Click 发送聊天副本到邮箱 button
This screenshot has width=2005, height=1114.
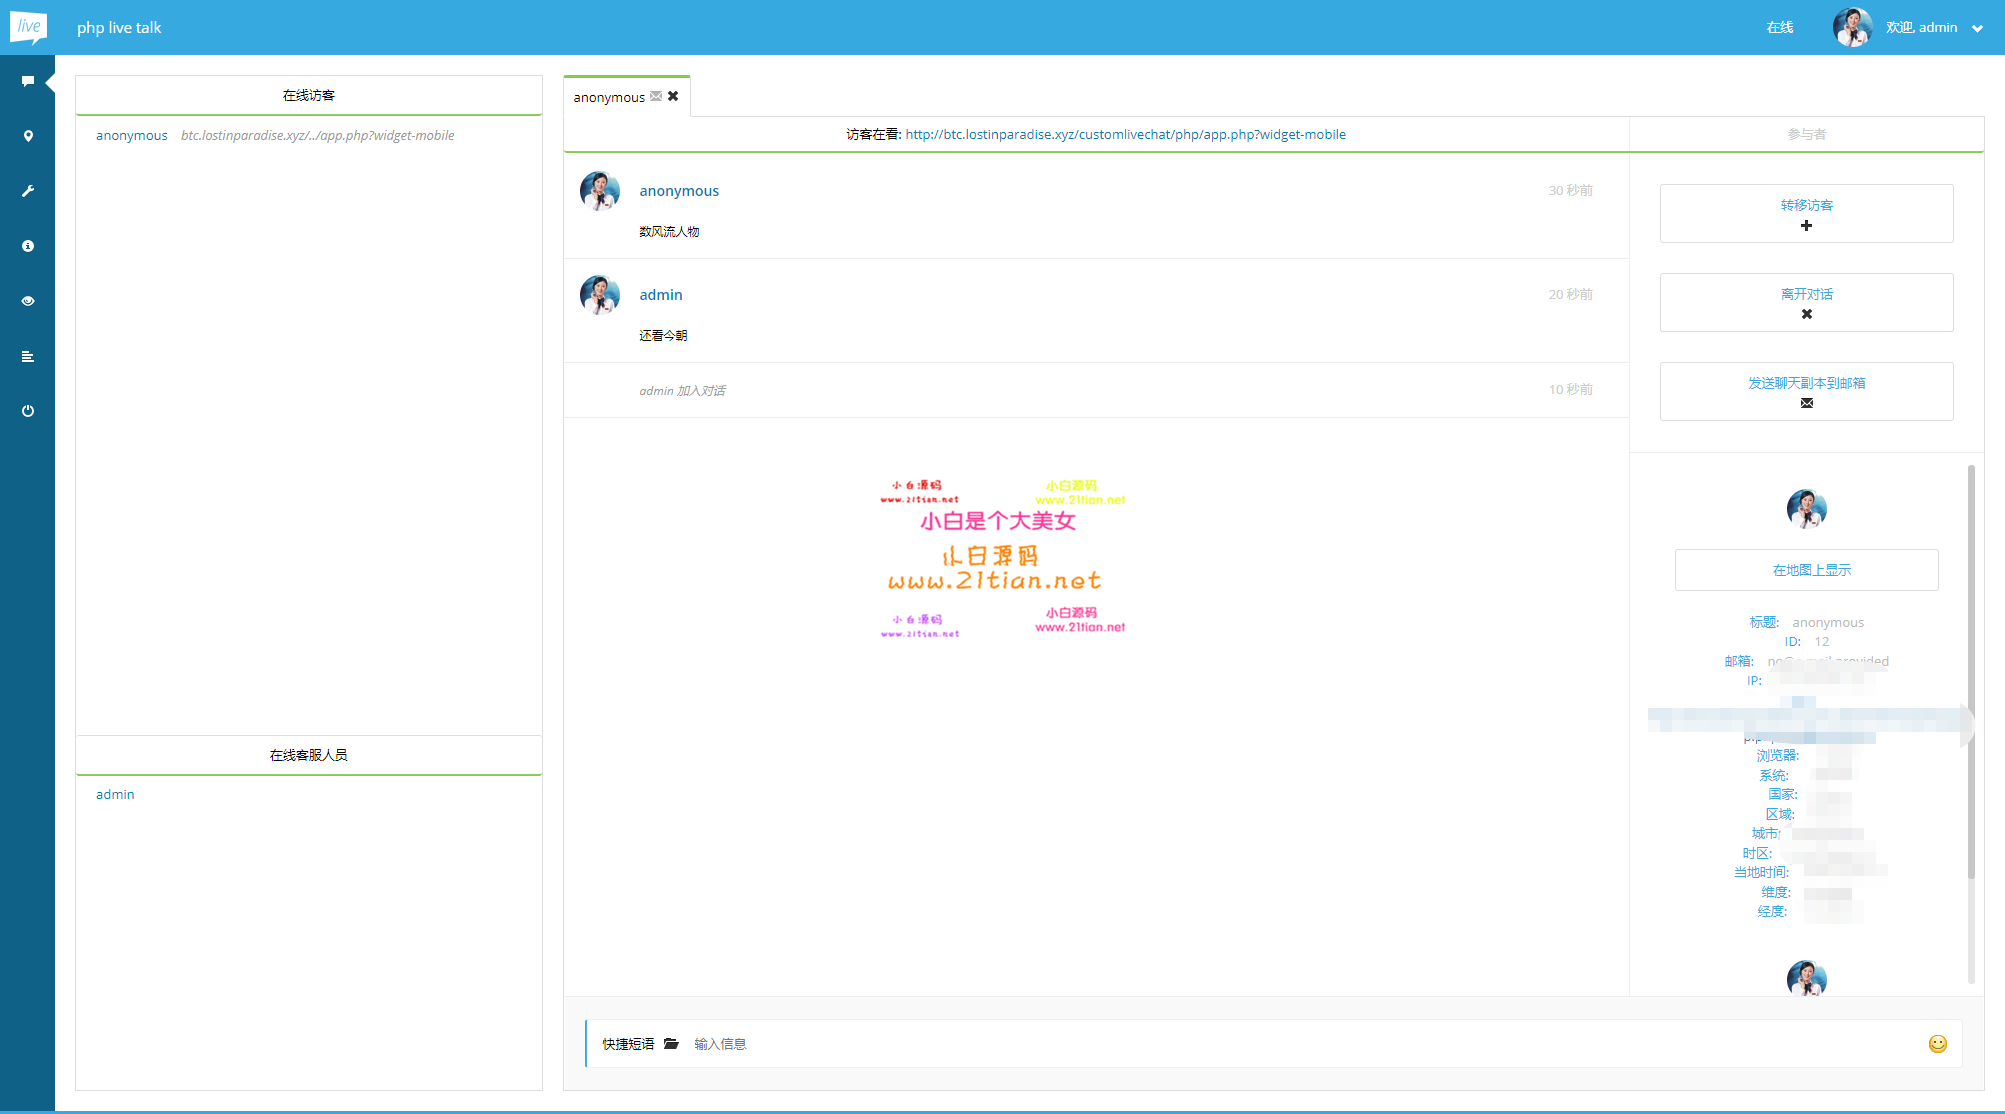tap(1806, 391)
